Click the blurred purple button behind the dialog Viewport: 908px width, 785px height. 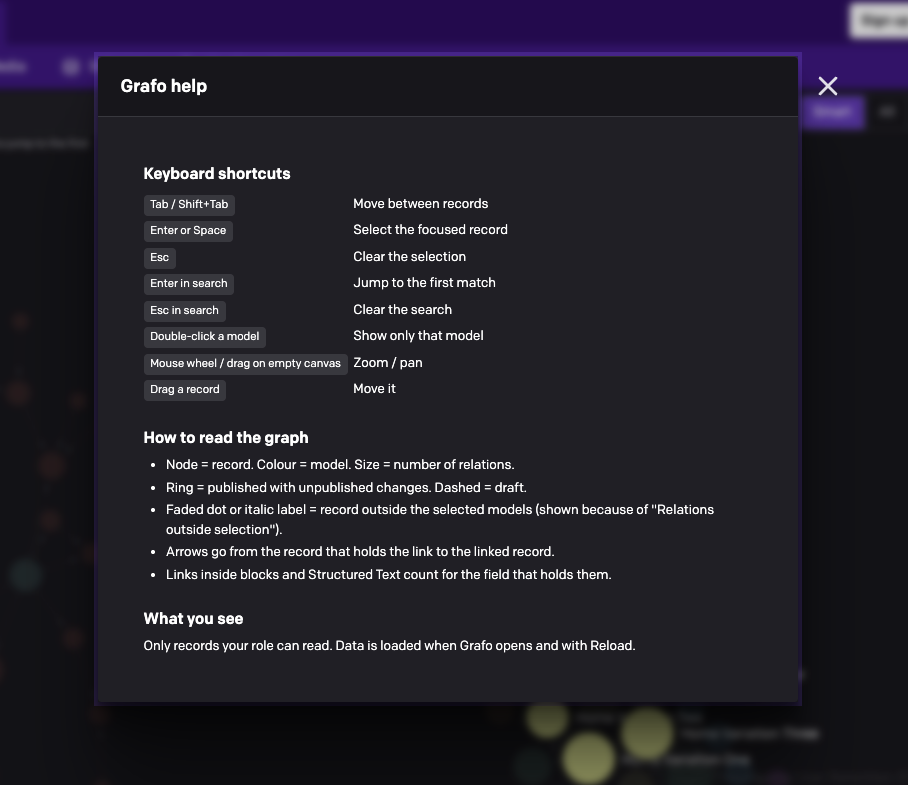coord(832,112)
